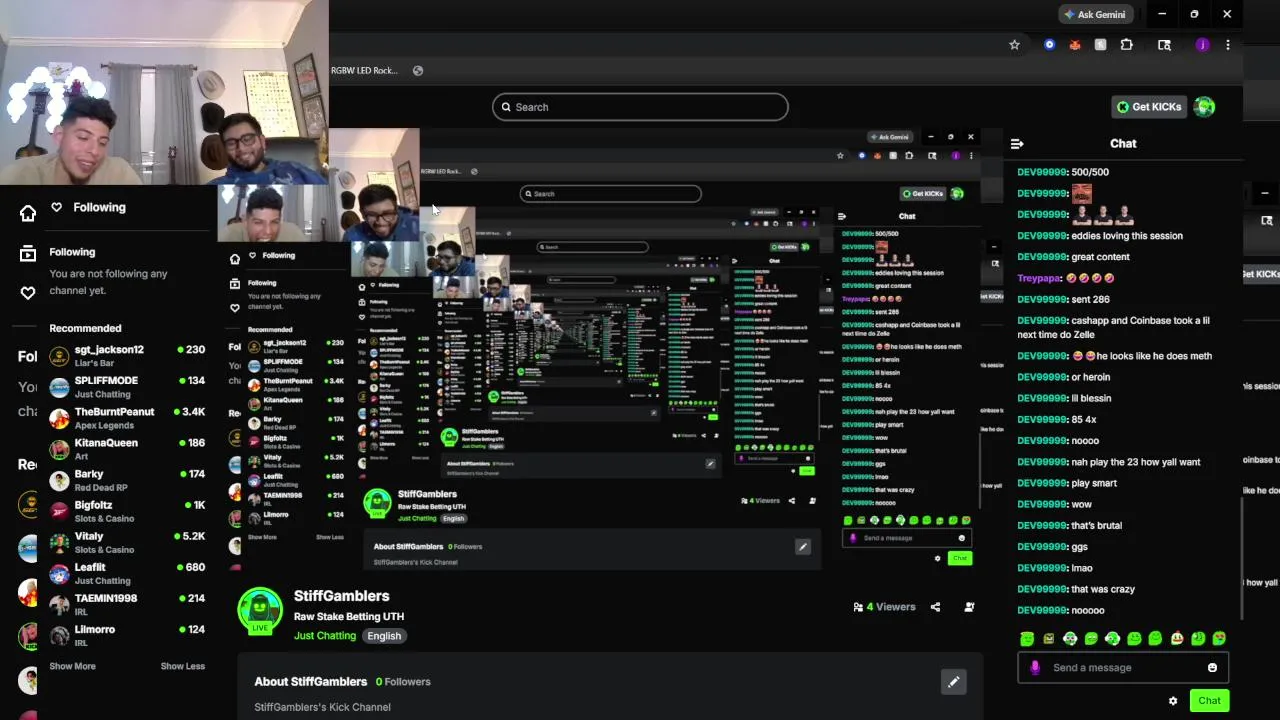Click the share icon beside Viewers
Screen dimensions: 1280x720
pos(935,607)
